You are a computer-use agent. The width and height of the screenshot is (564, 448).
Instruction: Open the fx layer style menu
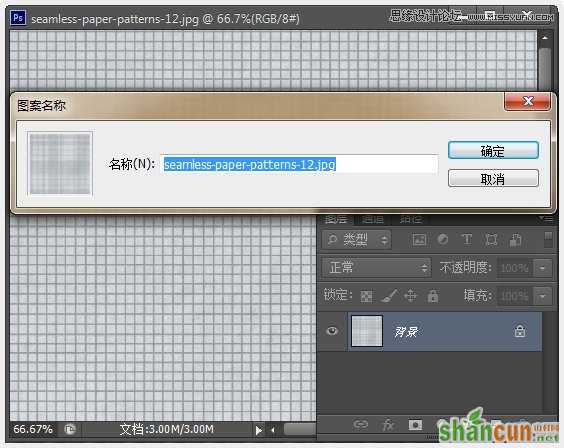388,425
